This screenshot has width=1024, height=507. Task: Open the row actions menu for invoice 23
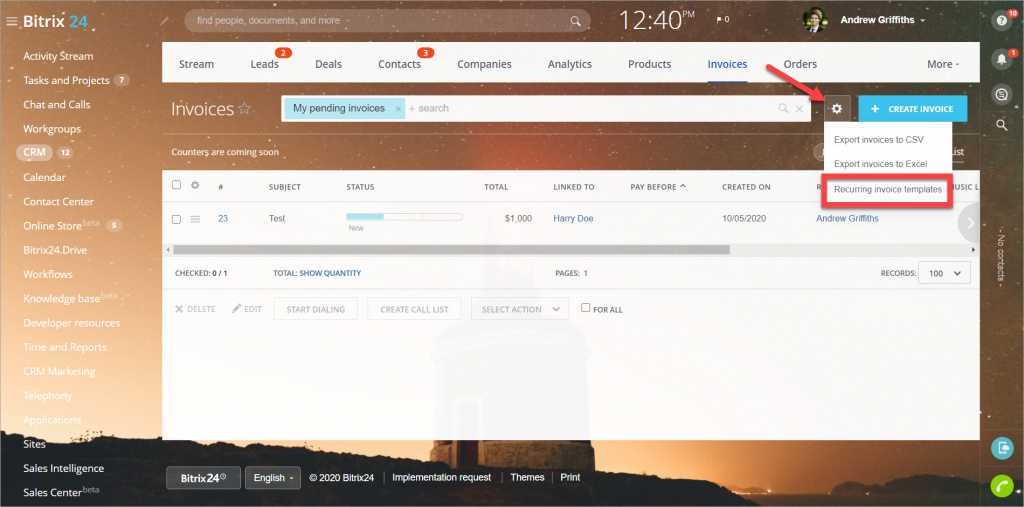195,219
